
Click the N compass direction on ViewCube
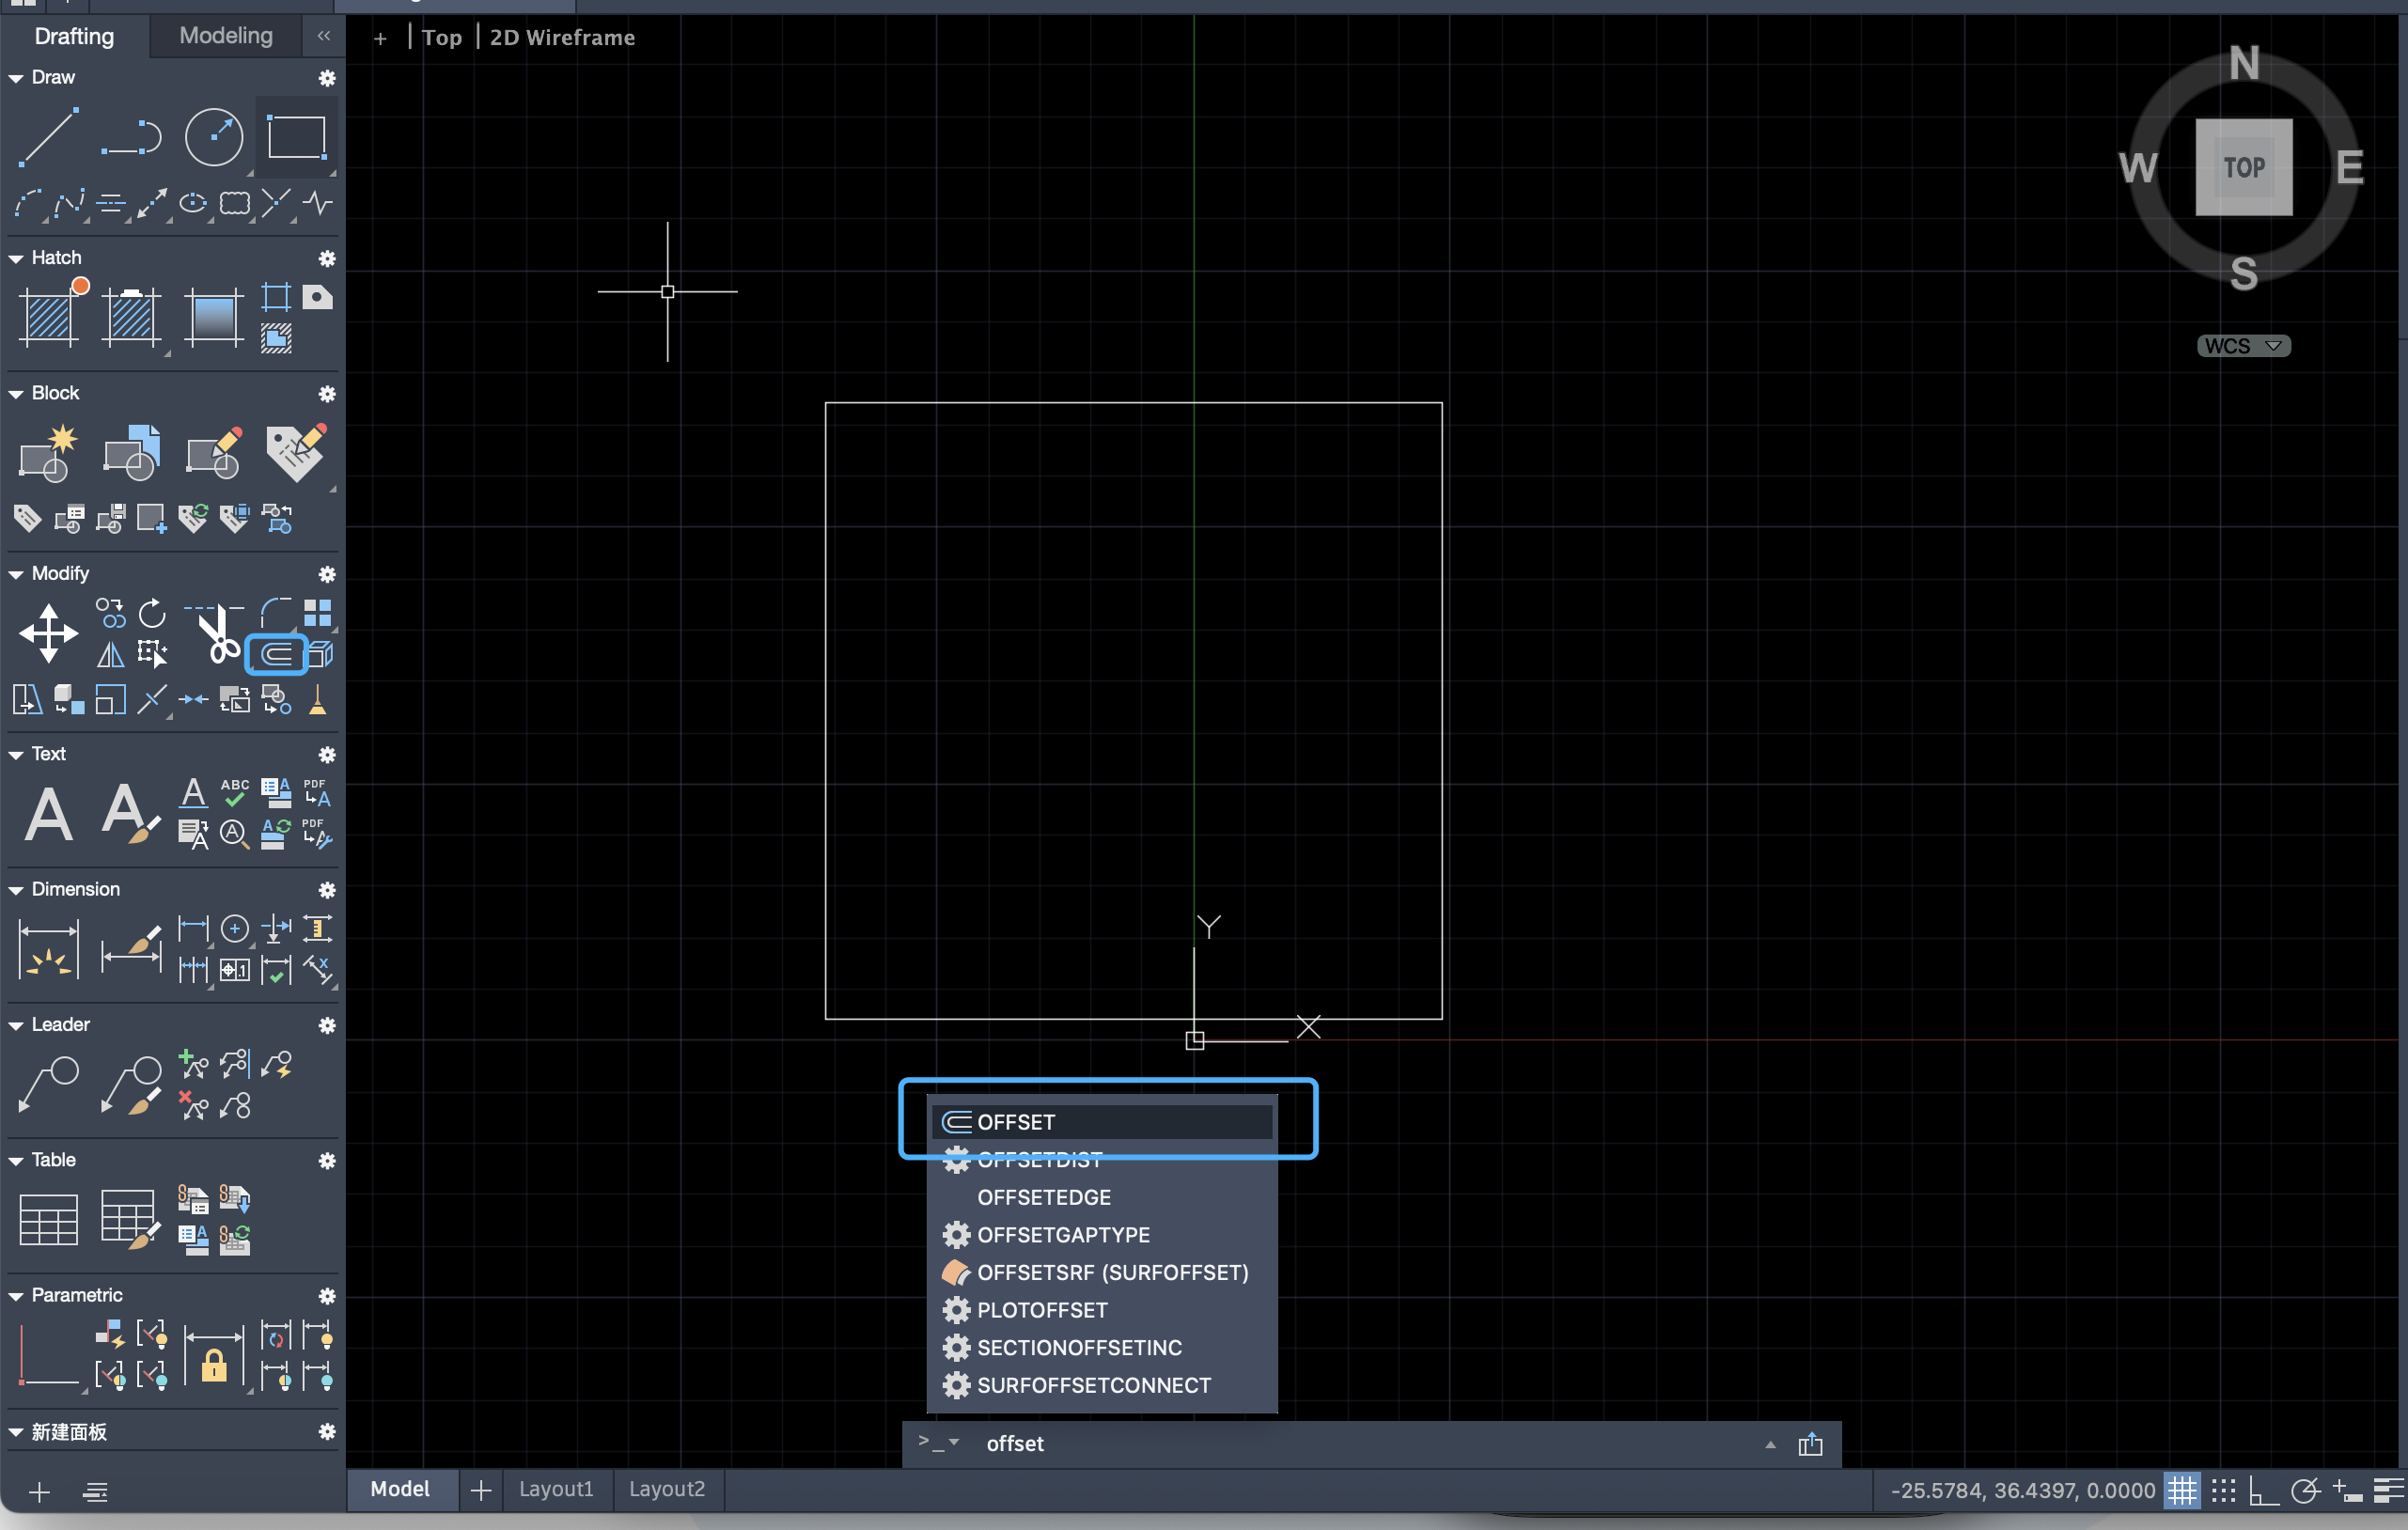(2245, 64)
